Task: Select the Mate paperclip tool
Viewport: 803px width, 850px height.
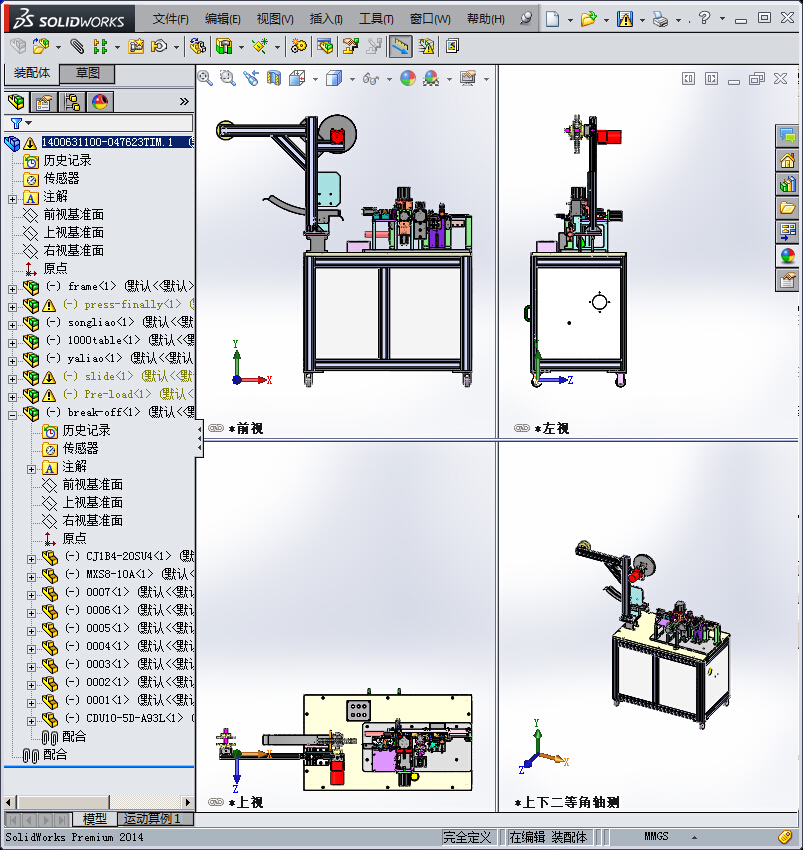Action: [78, 46]
